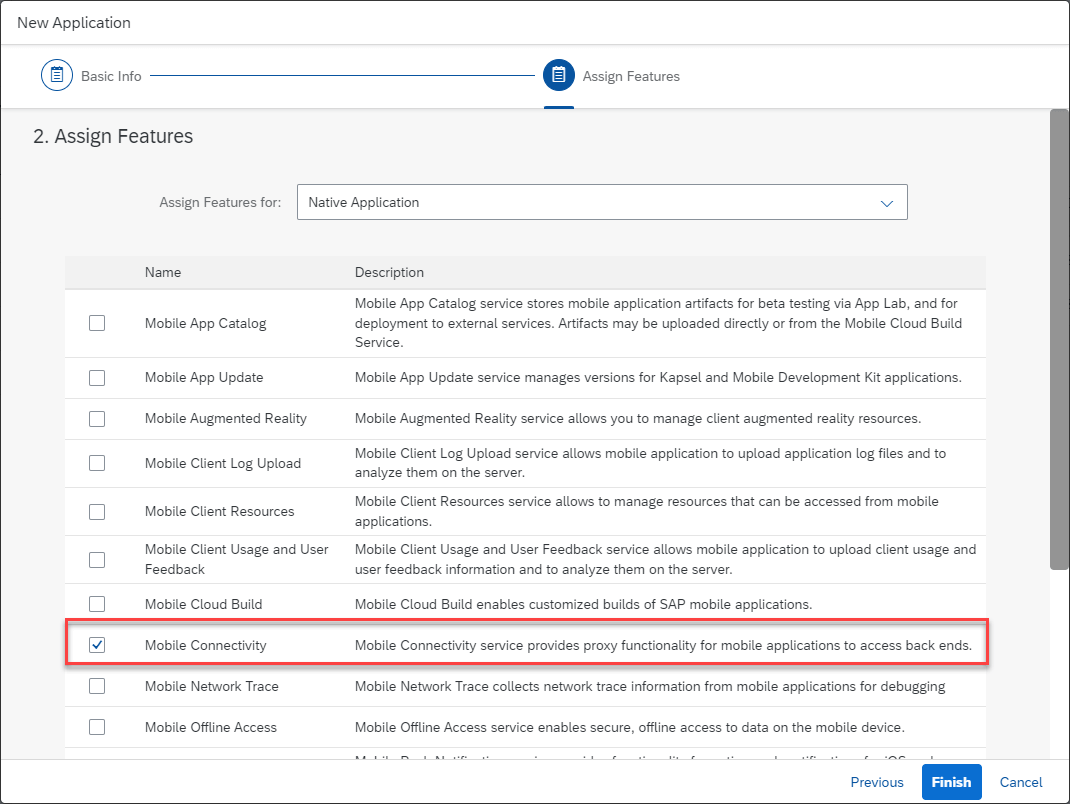Enable the Mobile Network Trace feature
The image size is (1070, 804).
(97, 686)
